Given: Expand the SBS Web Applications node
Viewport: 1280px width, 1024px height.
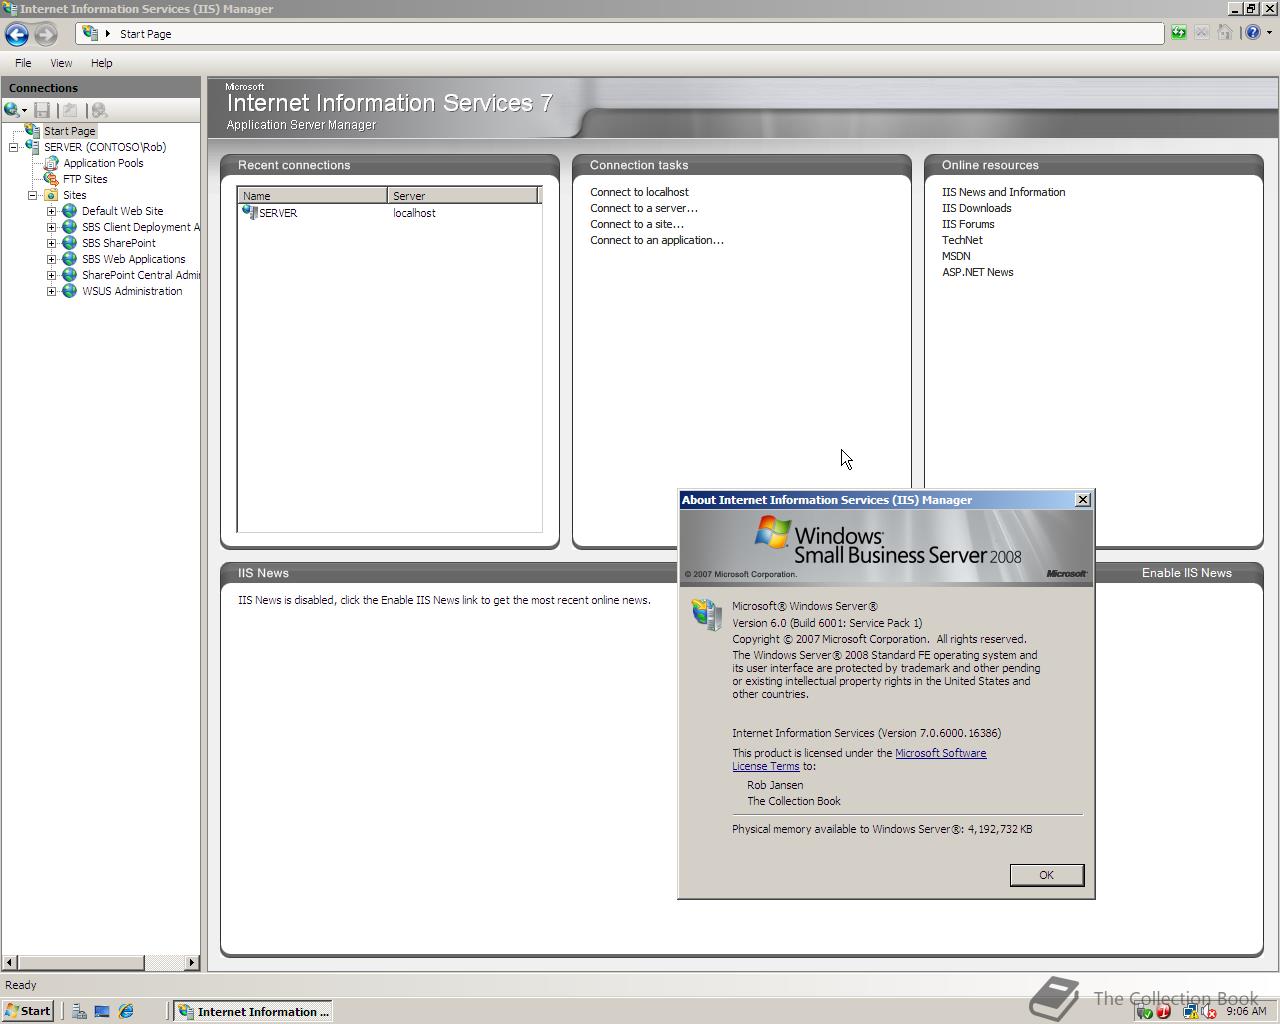Looking at the screenshot, I should [x=52, y=259].
